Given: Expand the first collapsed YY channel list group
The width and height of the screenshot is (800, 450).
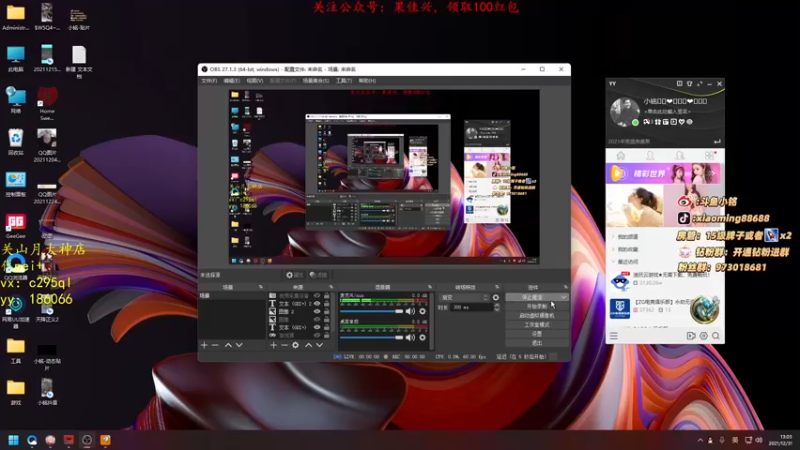Looking at the screenshot, I should [x=613, y=237].
